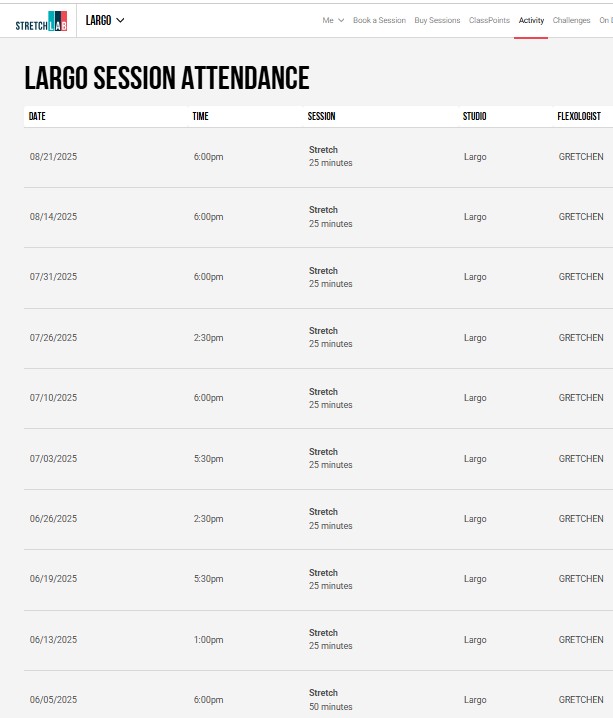This screenshot has height=718, width=613.
Task: Select the 07/03/2025 session row date
Action: [x=53, y=459]
